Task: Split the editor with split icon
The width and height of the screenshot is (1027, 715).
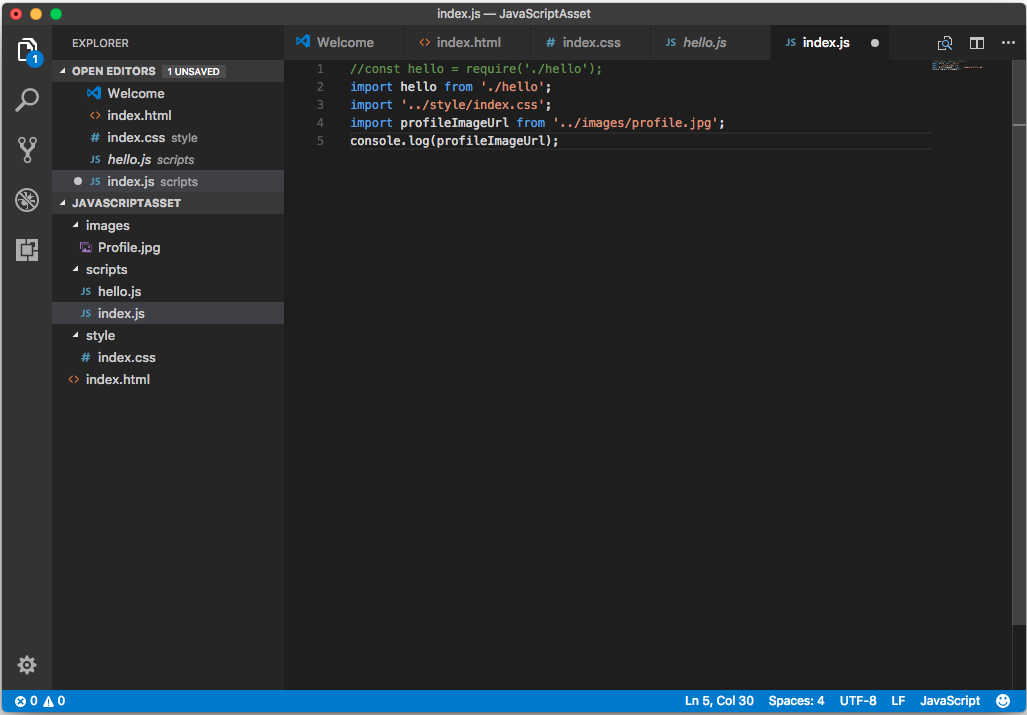Action: click(x=977, y=43)
